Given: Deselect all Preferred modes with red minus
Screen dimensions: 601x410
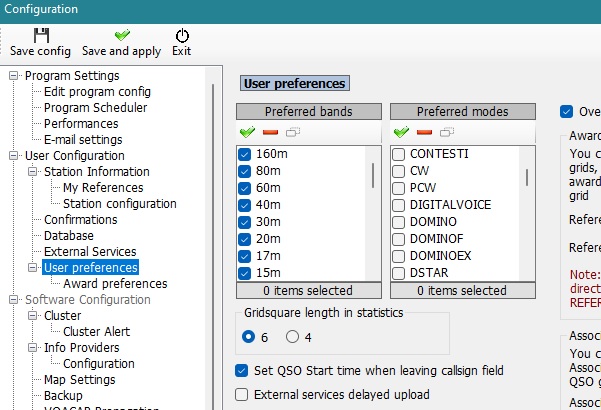Looking at the screenshot, I should coord(424,132).
